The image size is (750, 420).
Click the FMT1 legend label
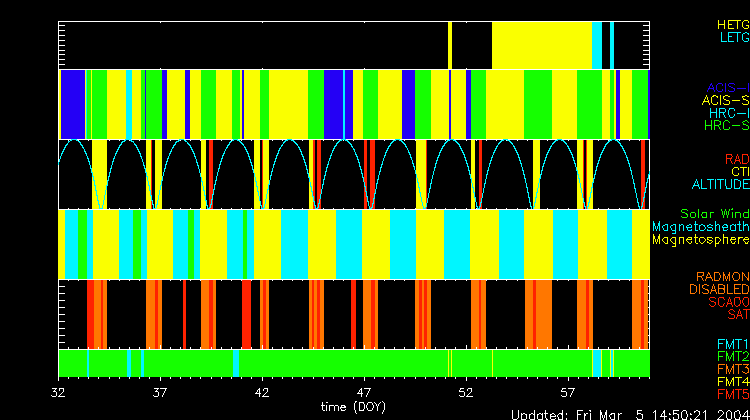point(732,344)
